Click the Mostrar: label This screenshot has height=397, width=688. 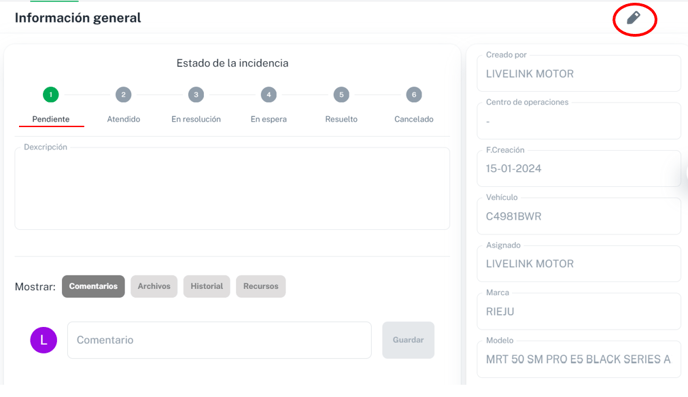click(x=35, y=286)
